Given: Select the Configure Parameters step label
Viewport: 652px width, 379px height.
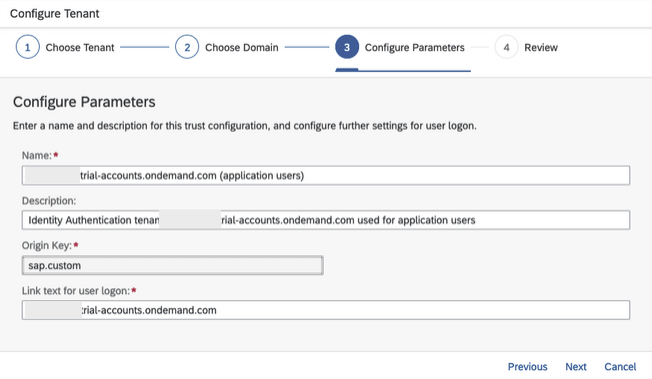Looking at the screenshot, I should click(415, 47).
